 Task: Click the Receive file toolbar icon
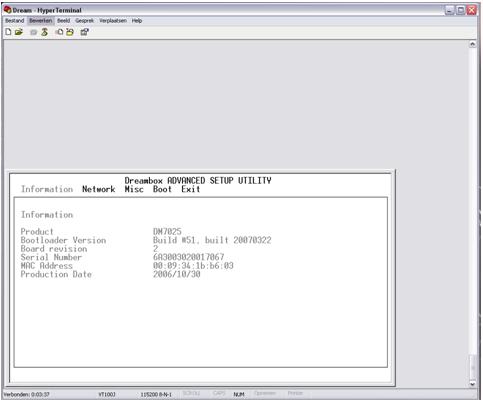point(70,32)
